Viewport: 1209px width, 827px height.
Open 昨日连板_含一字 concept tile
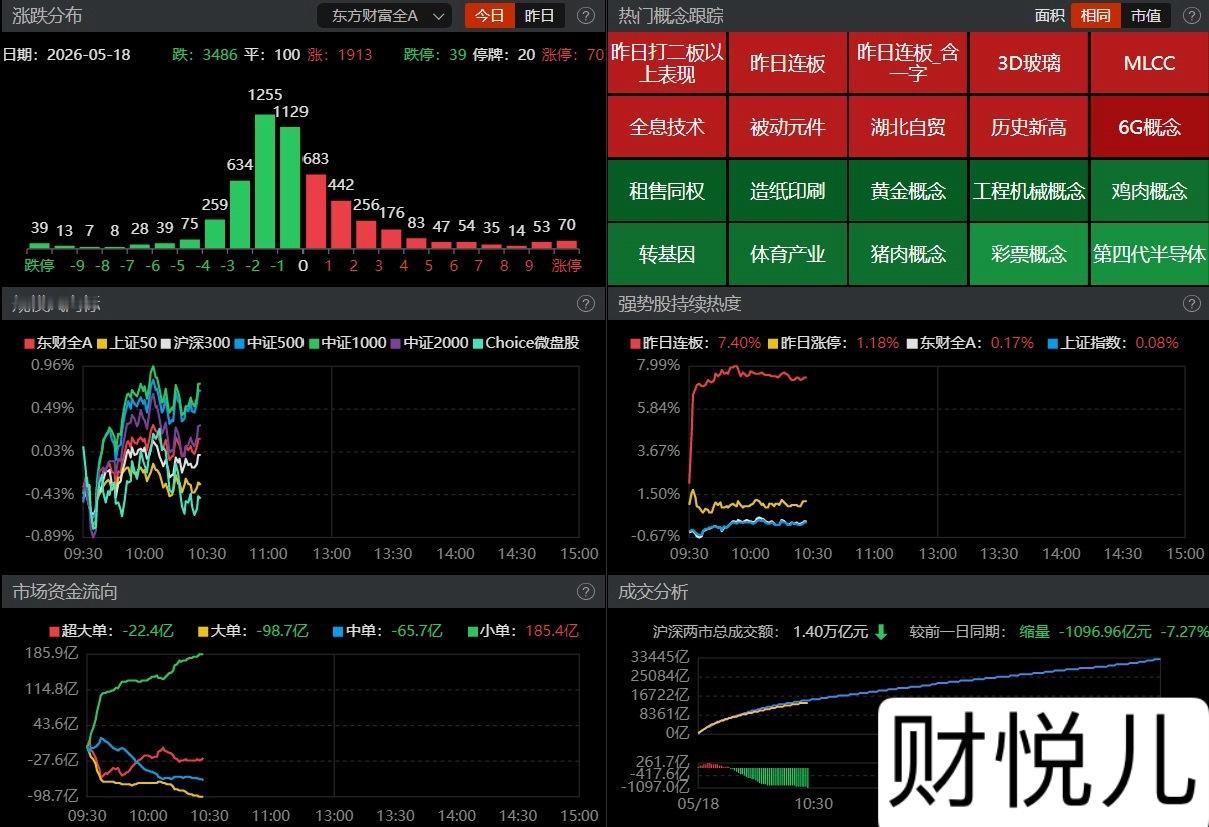[908, 63]
